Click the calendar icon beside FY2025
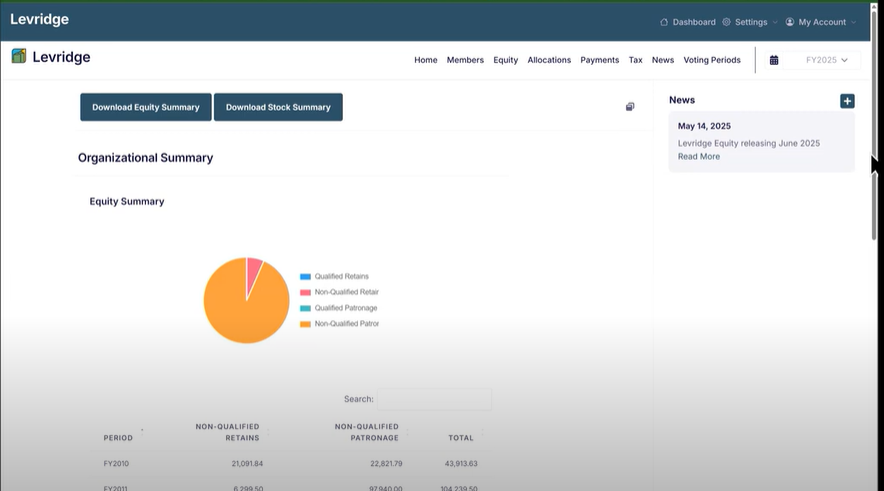884x491 pixels. point(774,60)
